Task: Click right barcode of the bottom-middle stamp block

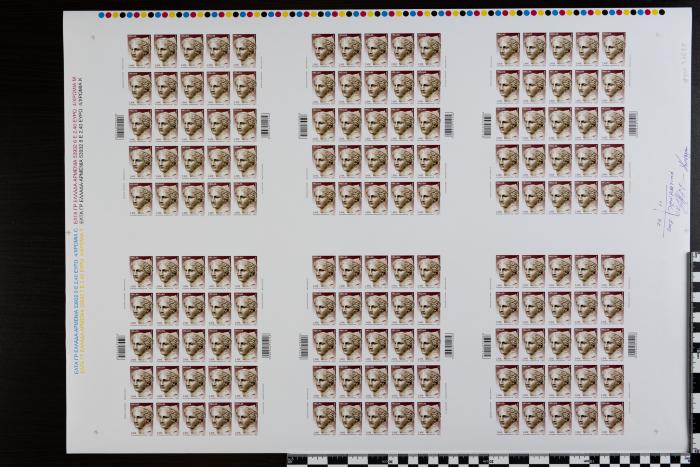Action: pyautogui.click(x=449, y=345)
